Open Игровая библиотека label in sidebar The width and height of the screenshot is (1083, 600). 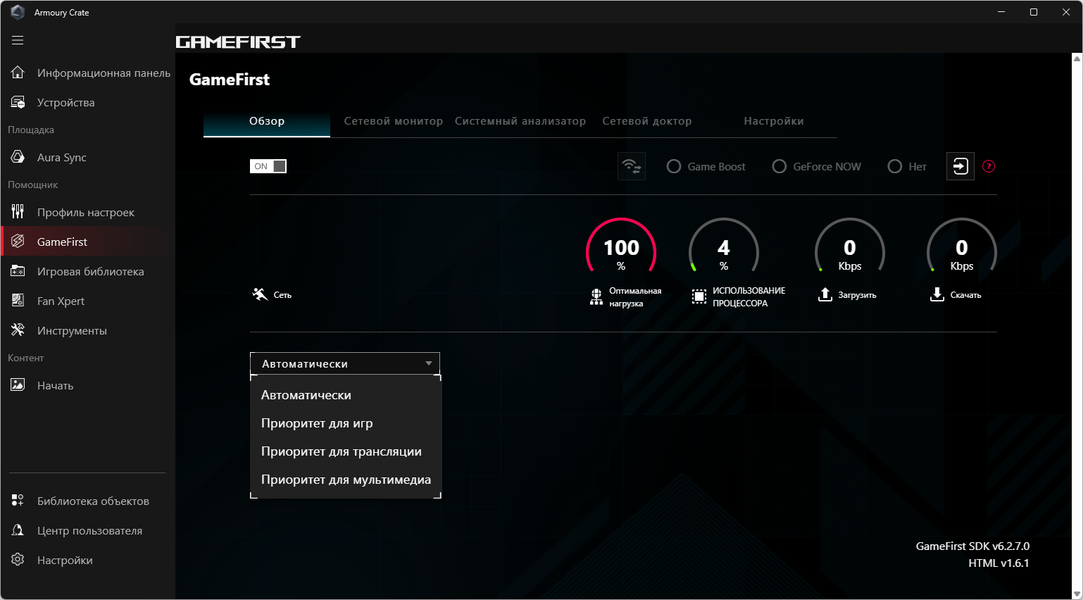point(90,272)
